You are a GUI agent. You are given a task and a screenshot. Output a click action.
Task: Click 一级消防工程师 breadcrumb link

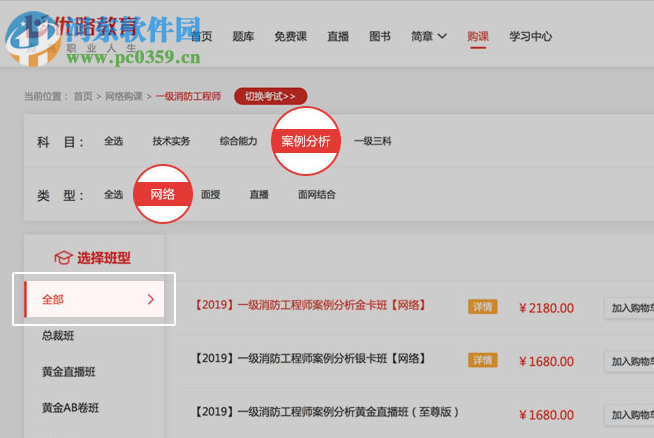pyautogui.click(x=188, y=96)
